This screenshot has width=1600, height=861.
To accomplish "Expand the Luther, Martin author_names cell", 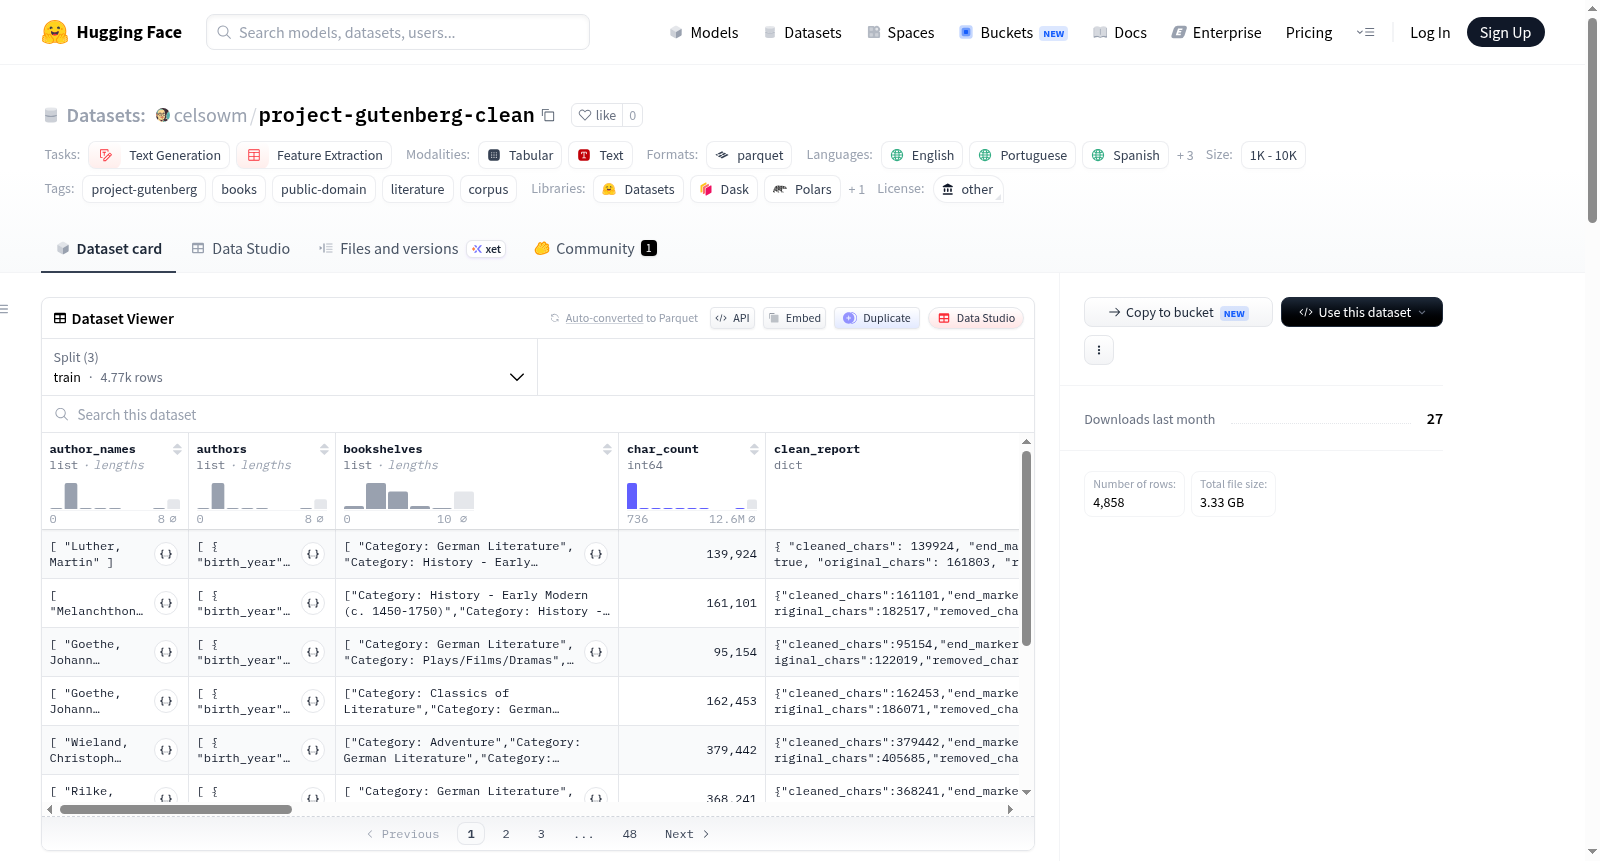I will (x=166, y=554).
